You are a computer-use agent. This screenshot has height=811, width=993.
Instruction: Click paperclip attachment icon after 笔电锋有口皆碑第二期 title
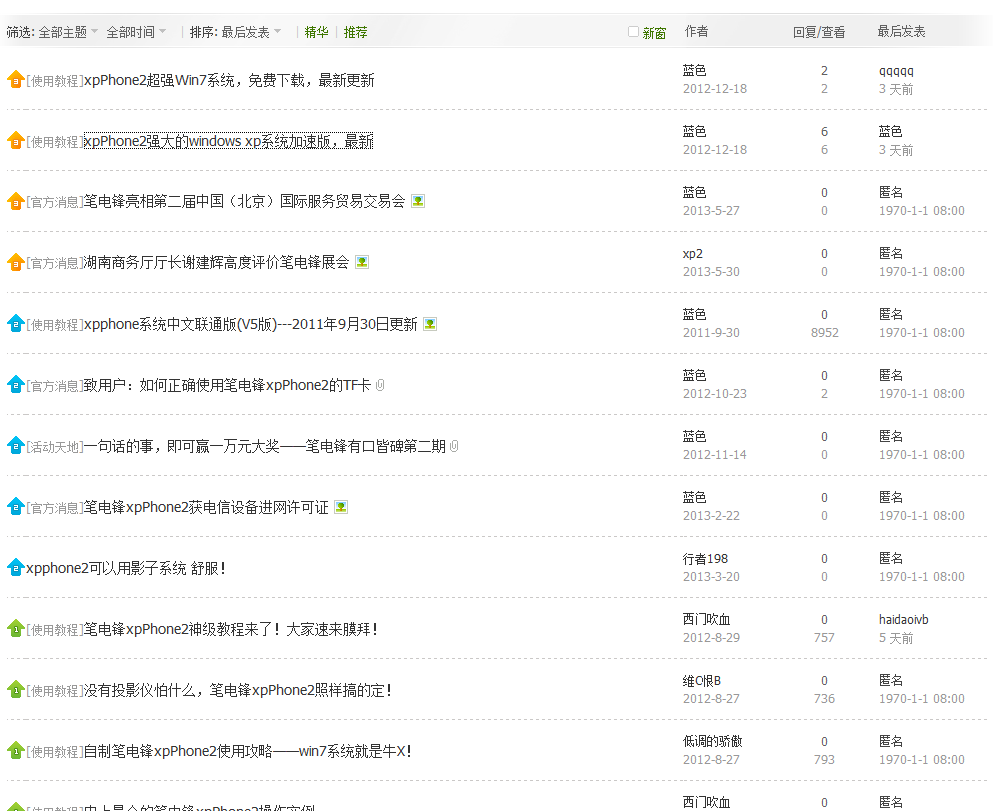[454, 446]
